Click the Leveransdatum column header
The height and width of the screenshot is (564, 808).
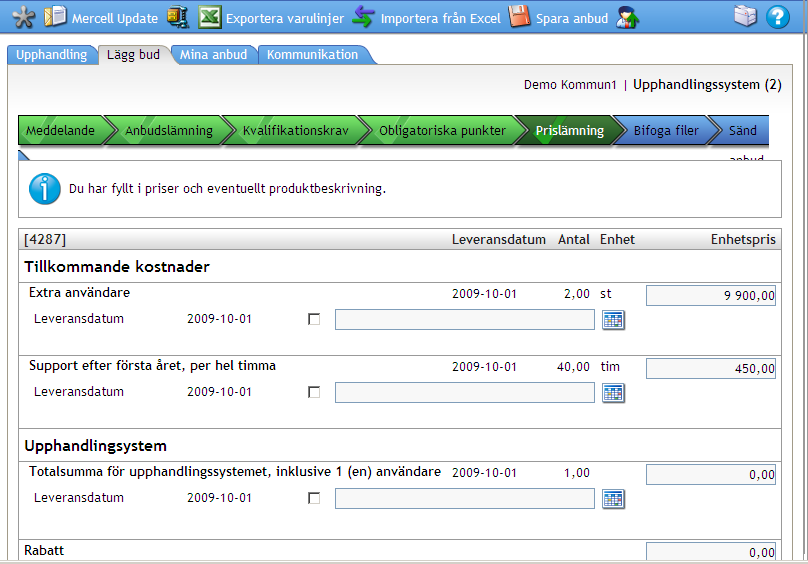coord(498,240)
